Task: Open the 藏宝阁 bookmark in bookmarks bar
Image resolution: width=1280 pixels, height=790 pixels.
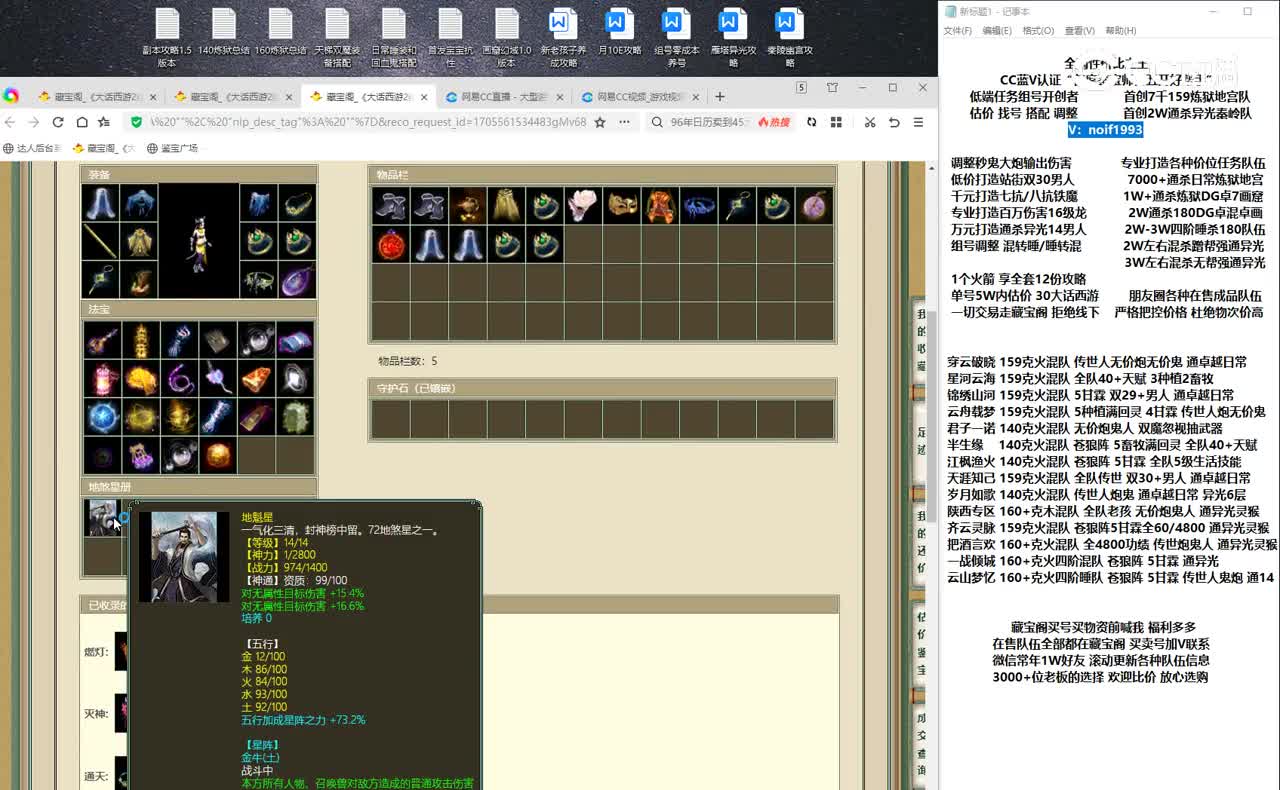Action: [105, 148]
